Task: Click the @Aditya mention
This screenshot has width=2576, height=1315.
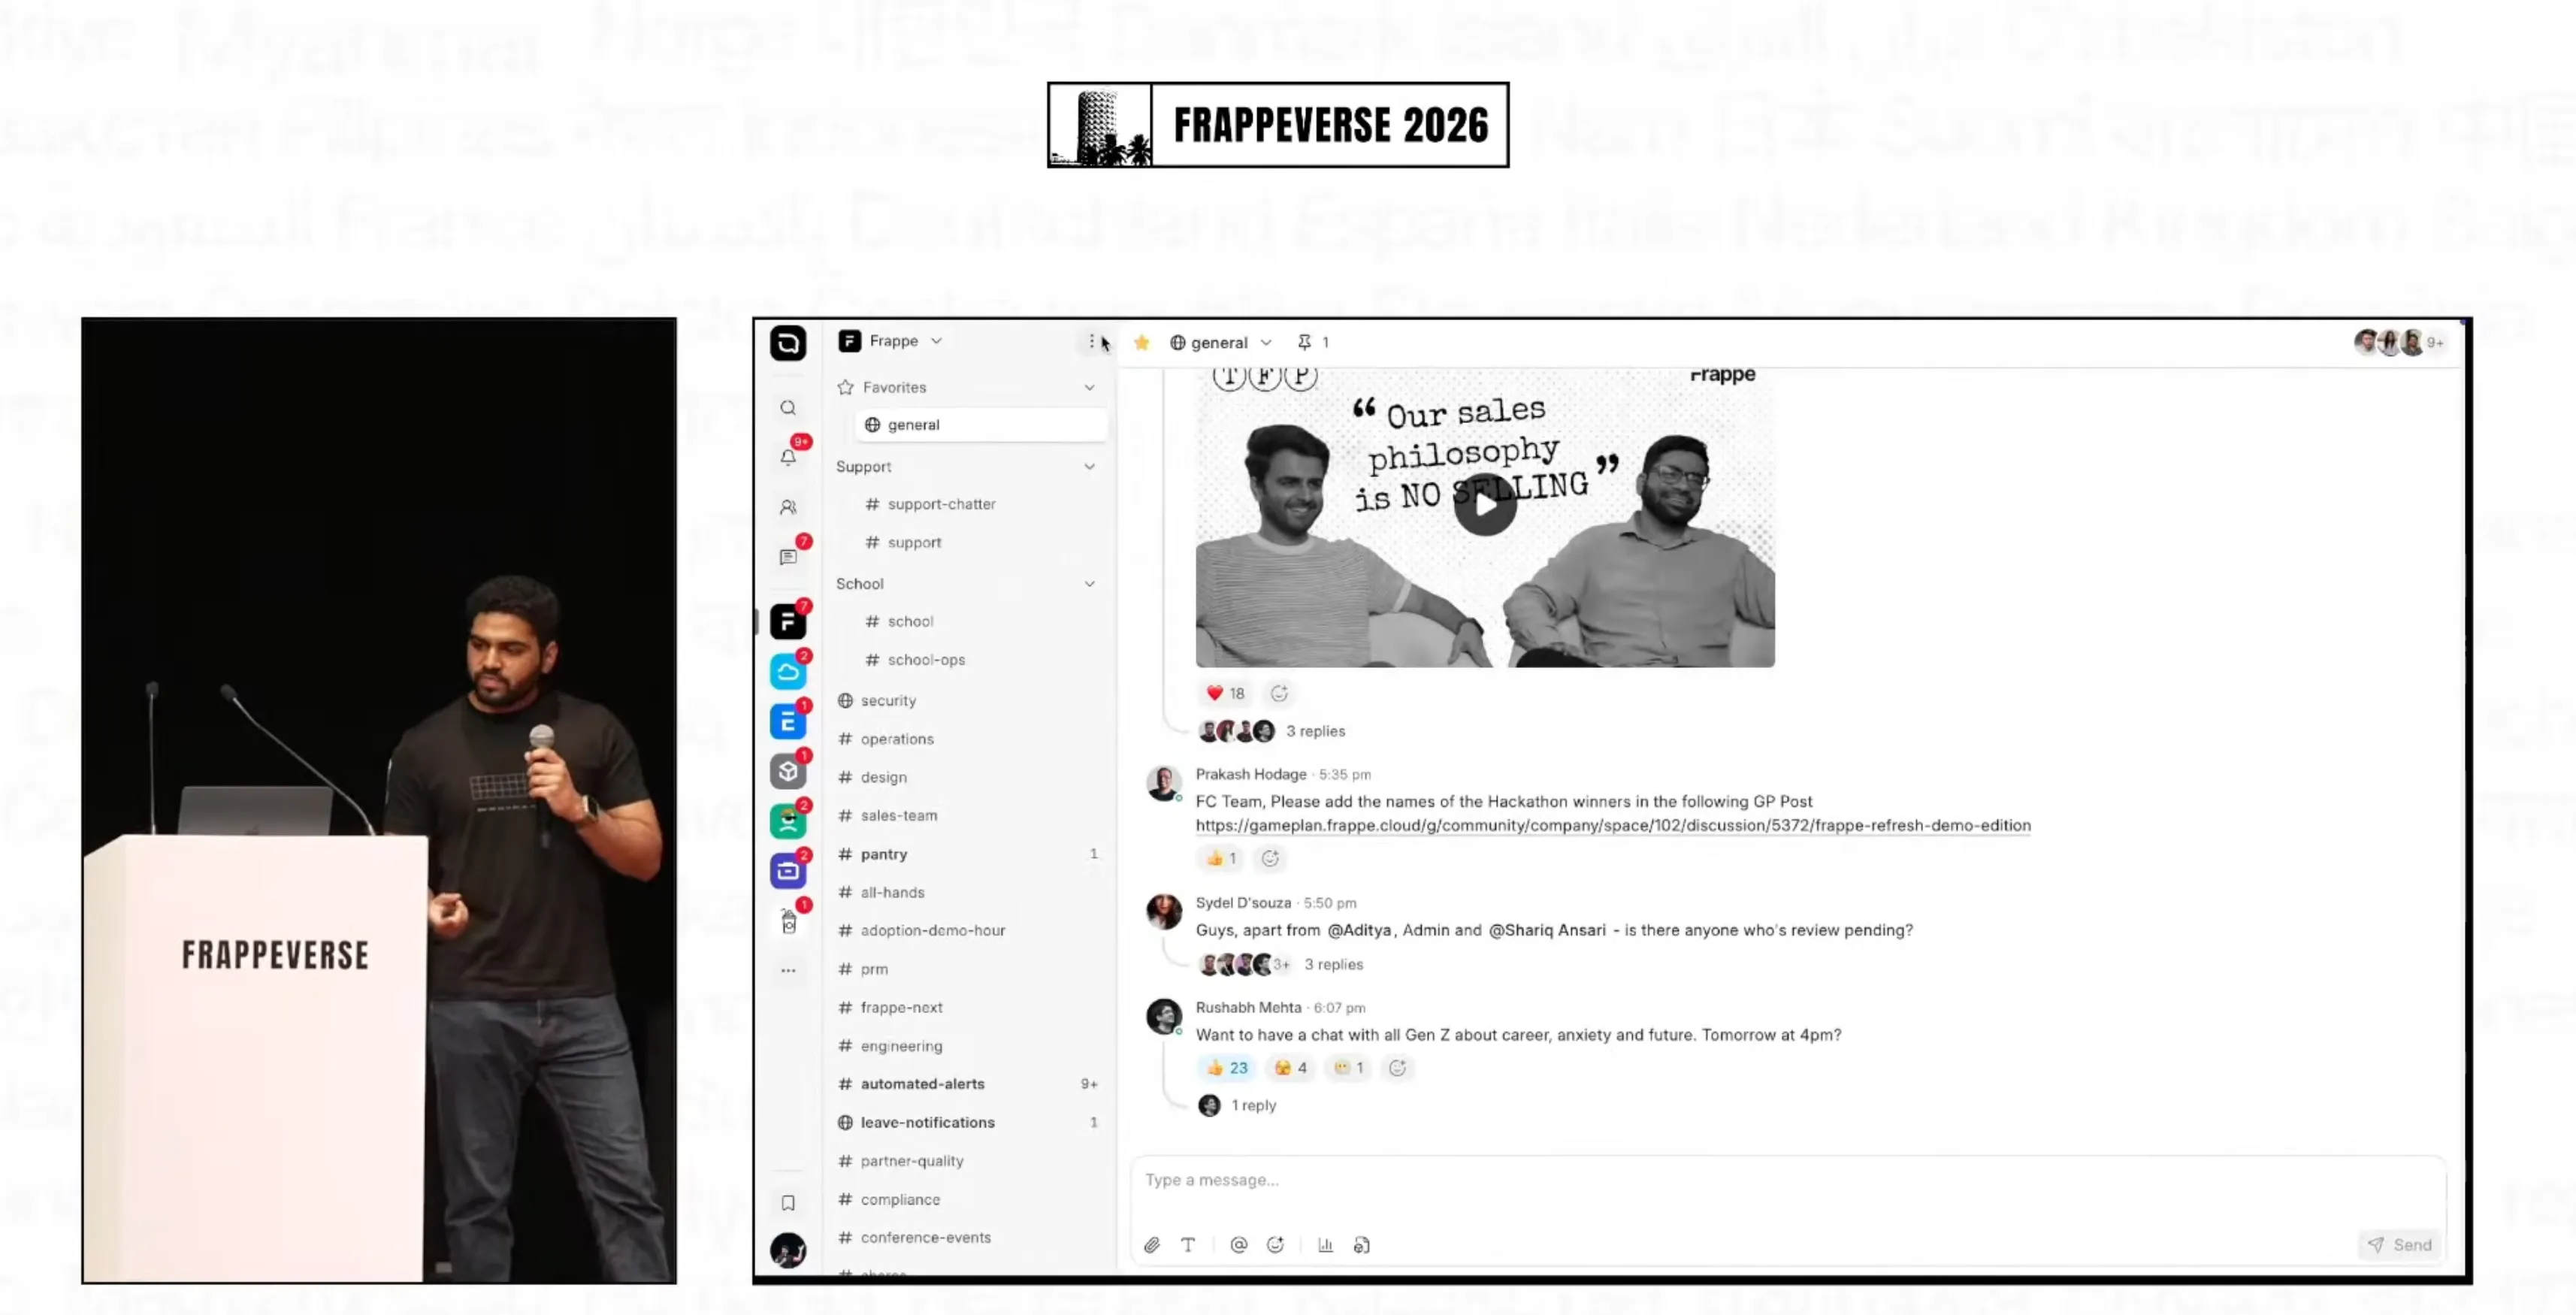Action: tap(1359, 930)
